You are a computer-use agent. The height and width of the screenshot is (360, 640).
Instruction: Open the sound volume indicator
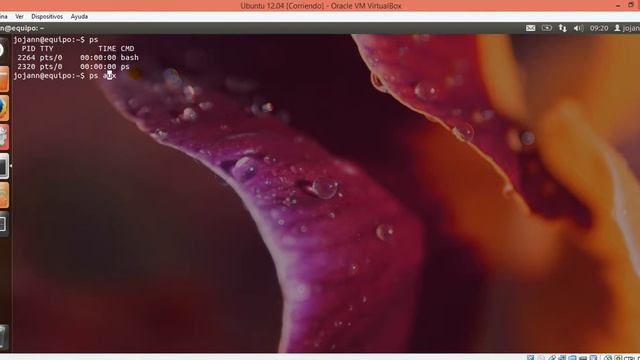tap(578, 28)
